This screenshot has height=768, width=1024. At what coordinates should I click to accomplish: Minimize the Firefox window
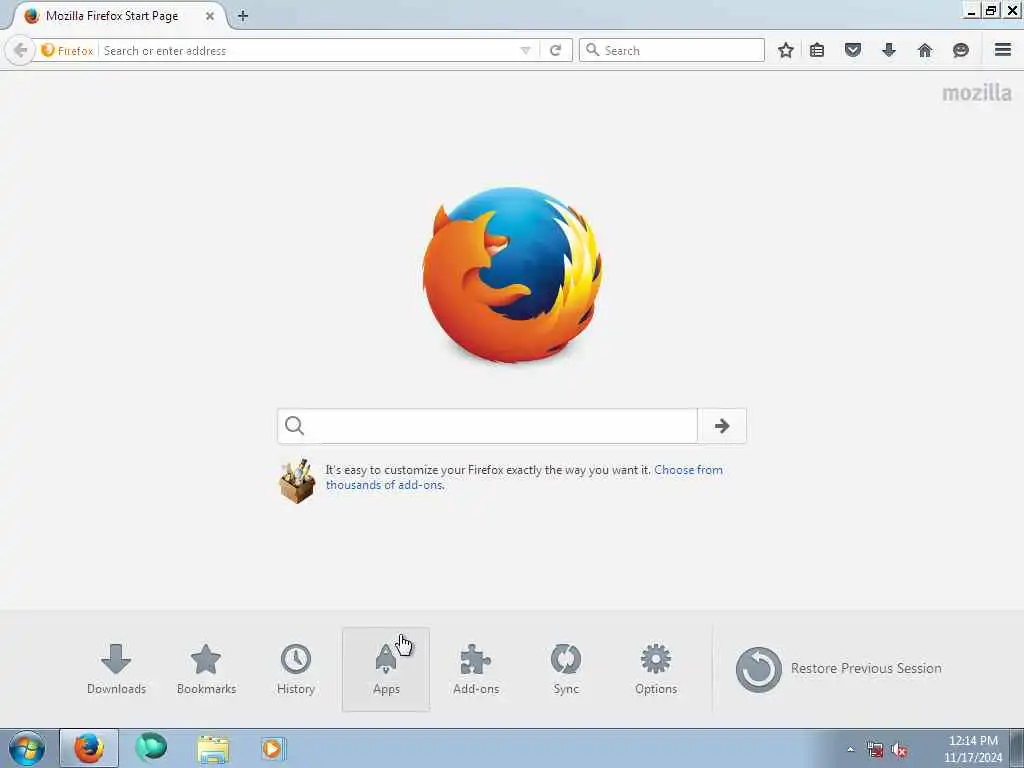tap(971, 10)
